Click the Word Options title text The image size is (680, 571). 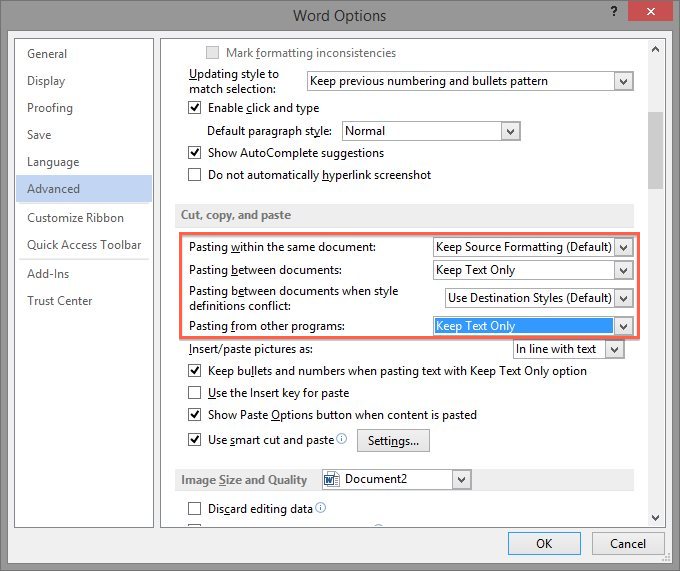coord(339,16)
